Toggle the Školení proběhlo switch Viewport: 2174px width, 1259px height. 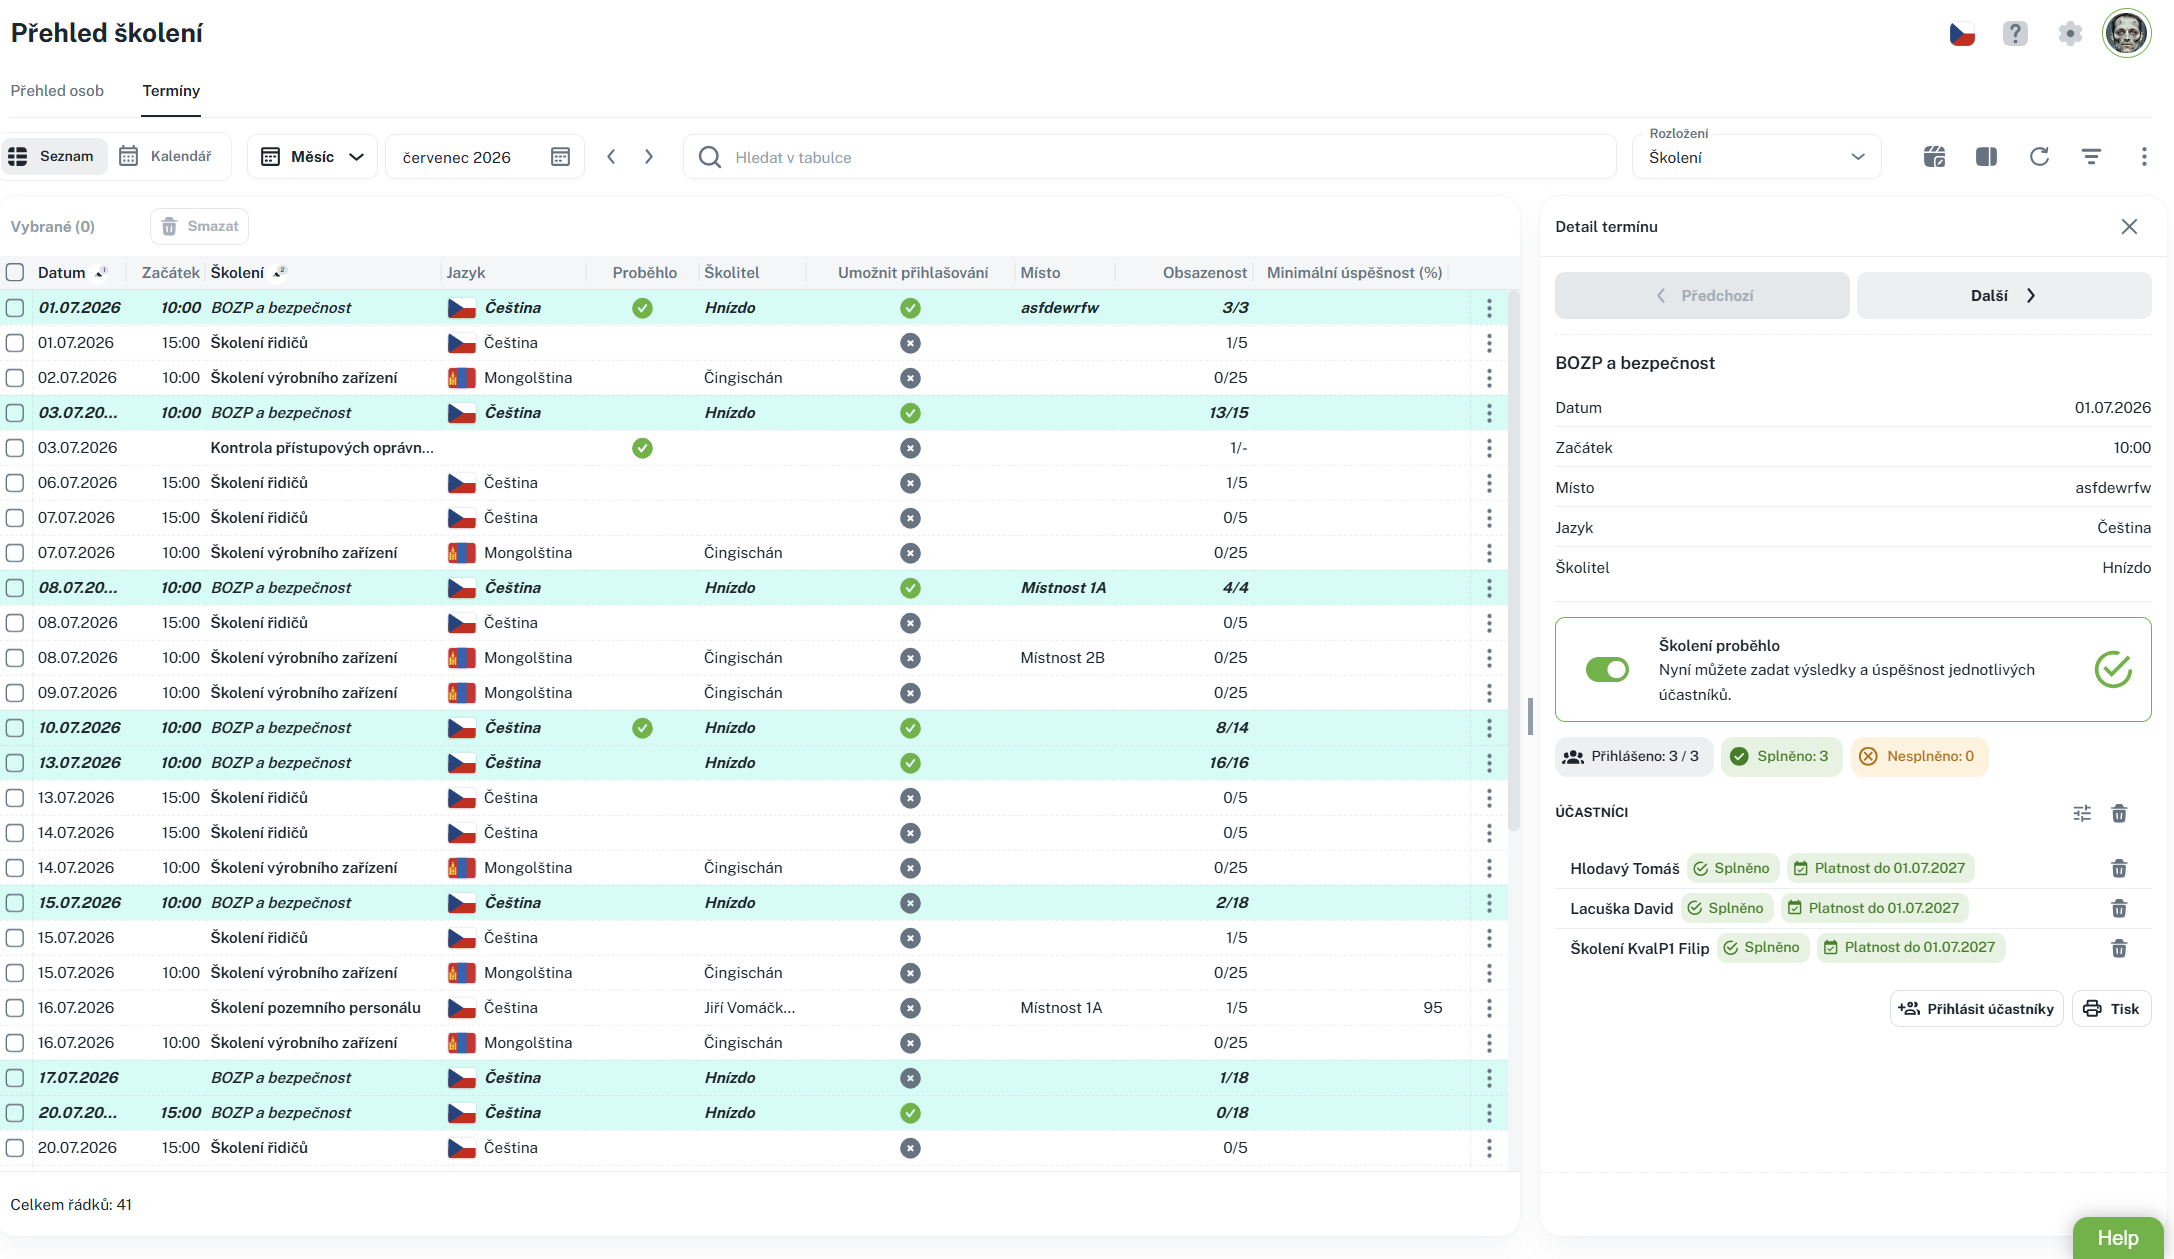(1607, 669)
